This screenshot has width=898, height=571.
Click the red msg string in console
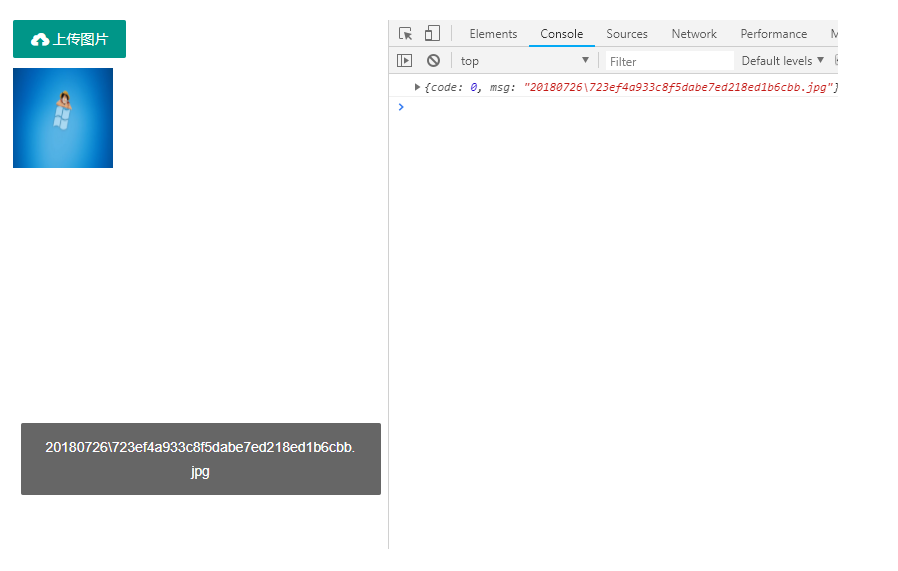point(678,87)
